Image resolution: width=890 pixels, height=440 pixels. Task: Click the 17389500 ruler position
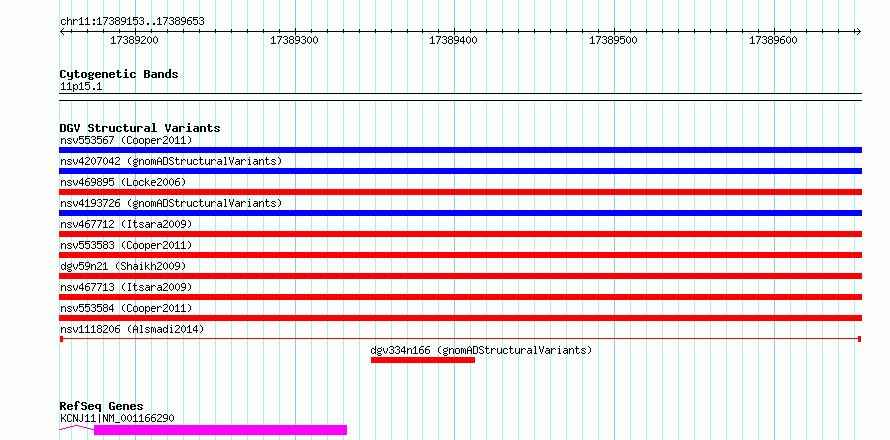614,40
